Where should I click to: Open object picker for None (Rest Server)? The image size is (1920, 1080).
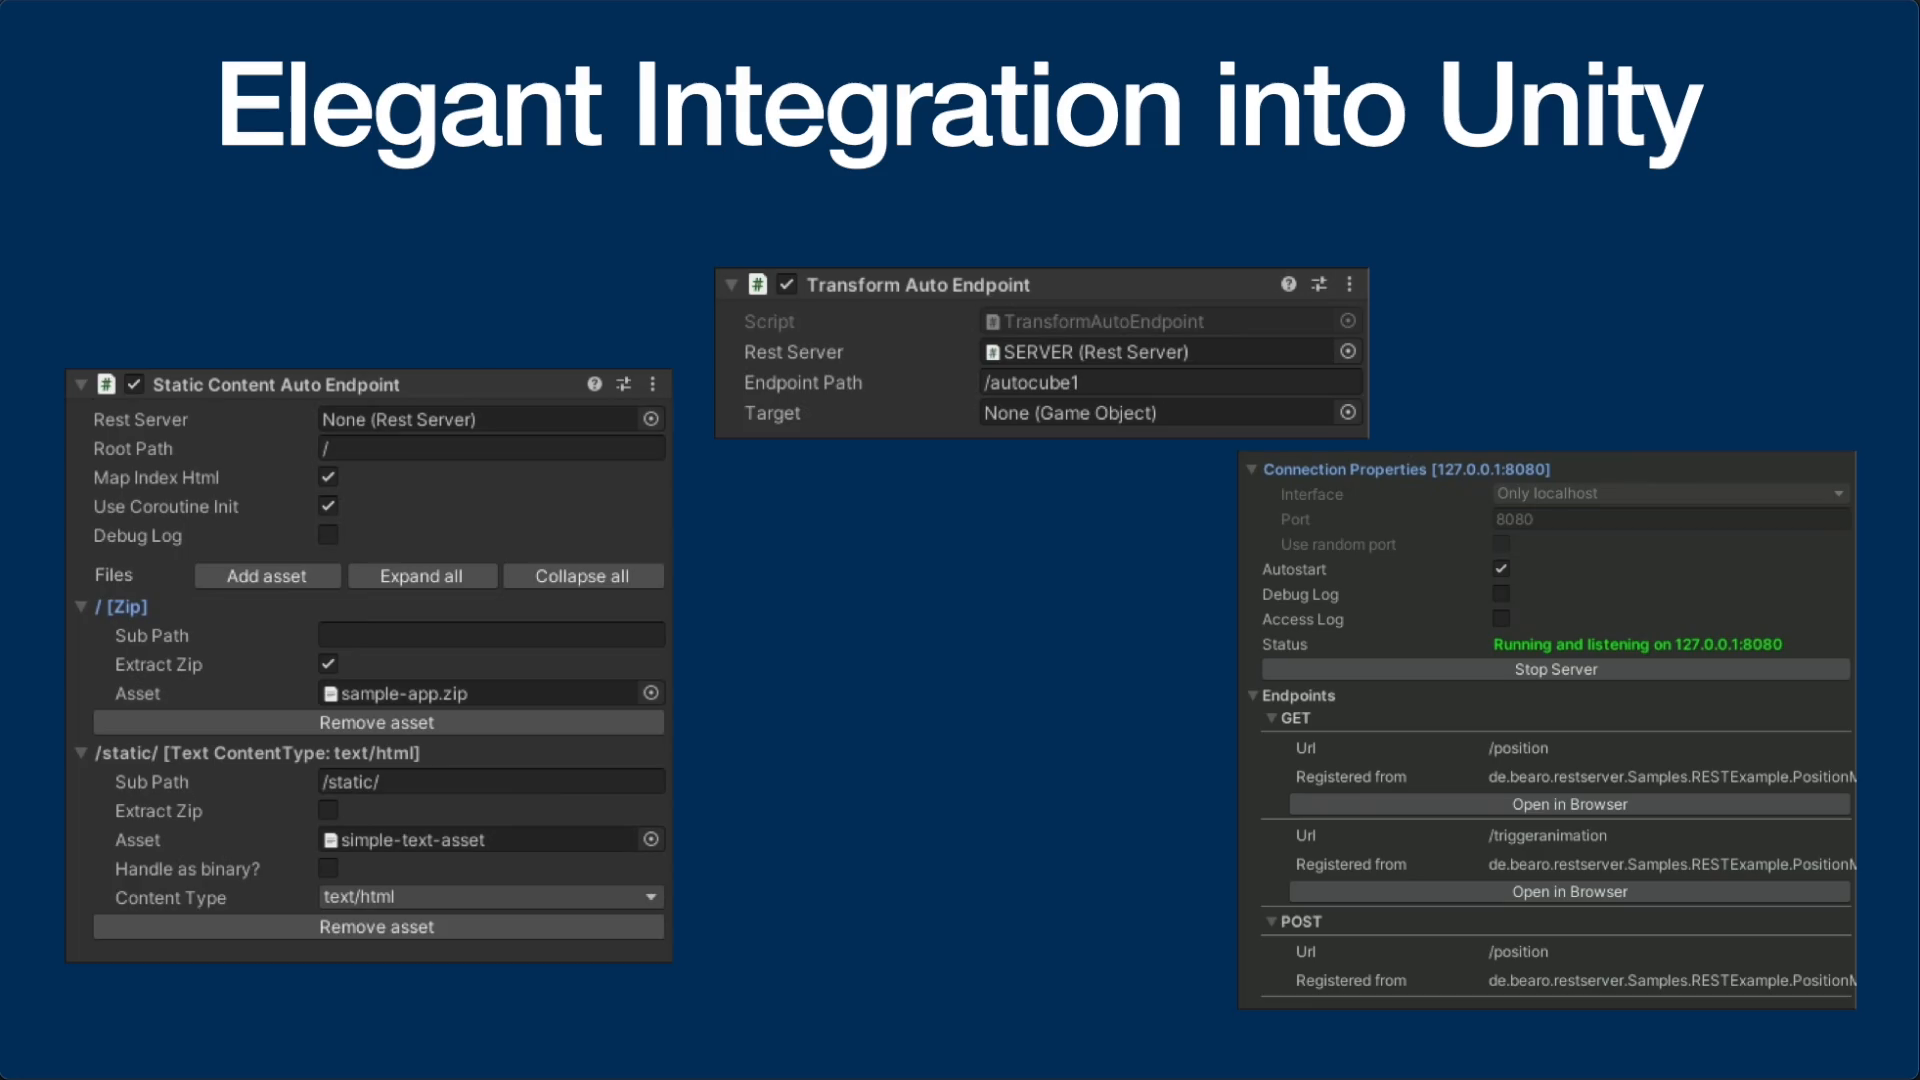click(651, 419)
